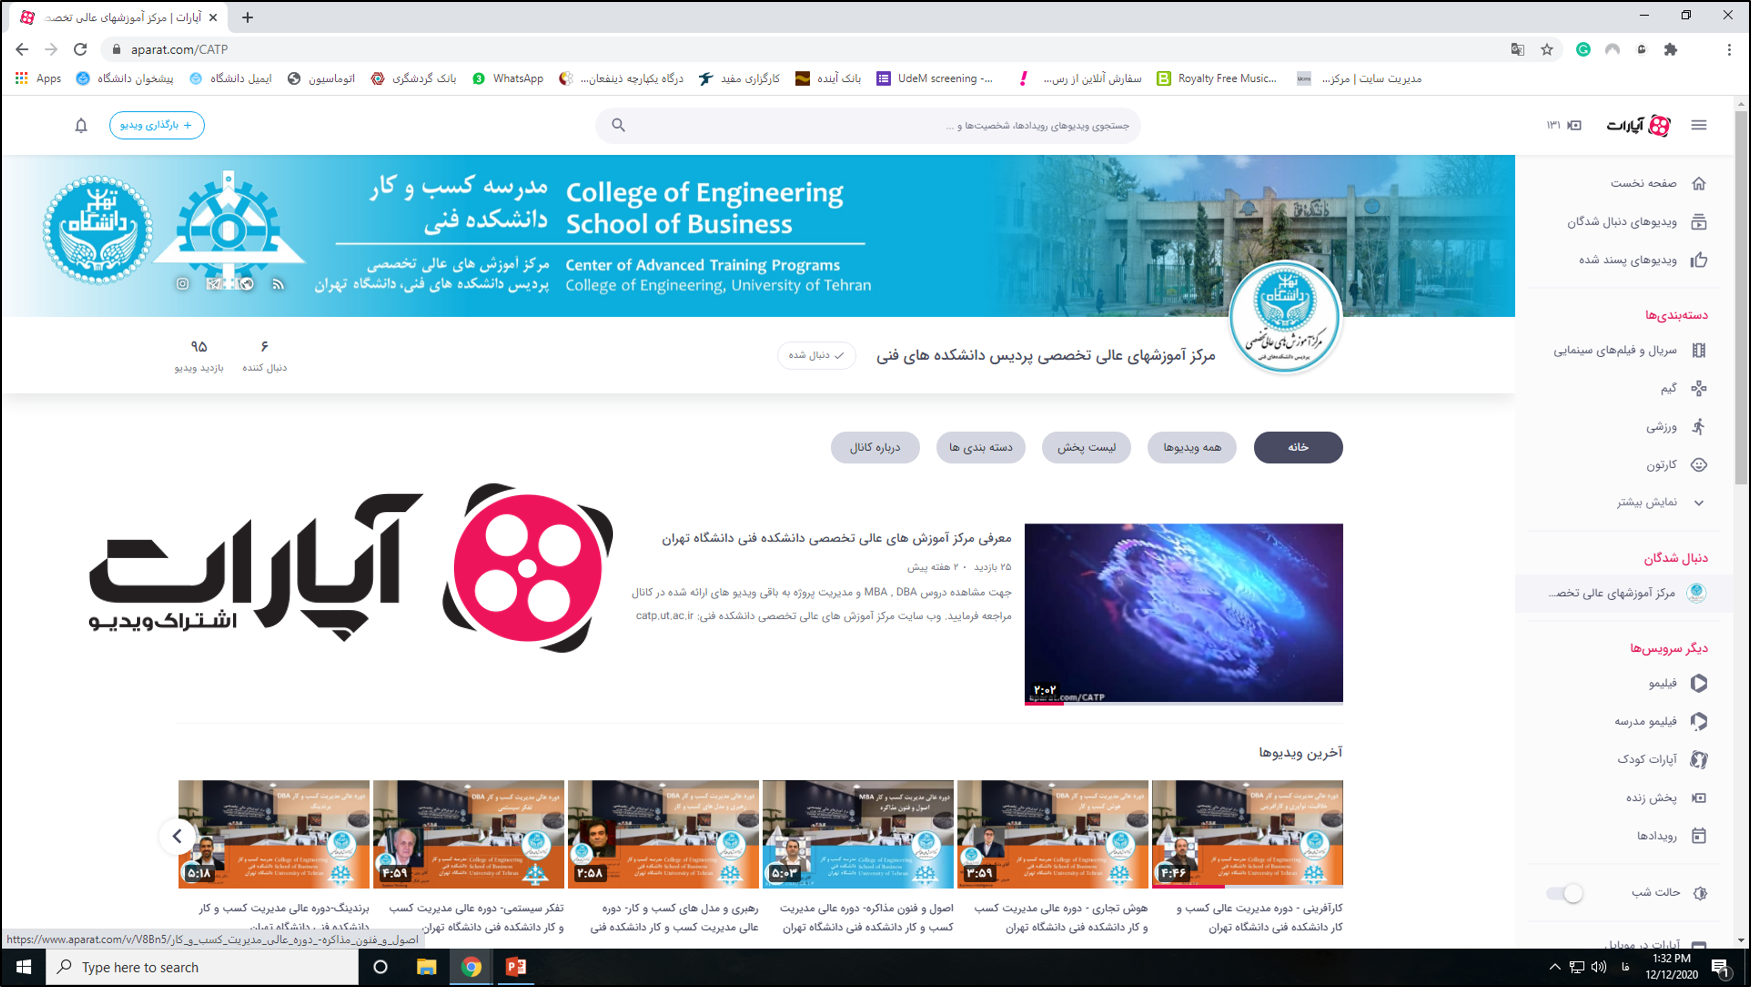This screenshot has height=987, width=1751.
Task: Bookmark page with star icon
Action: tap(1547, 49)
